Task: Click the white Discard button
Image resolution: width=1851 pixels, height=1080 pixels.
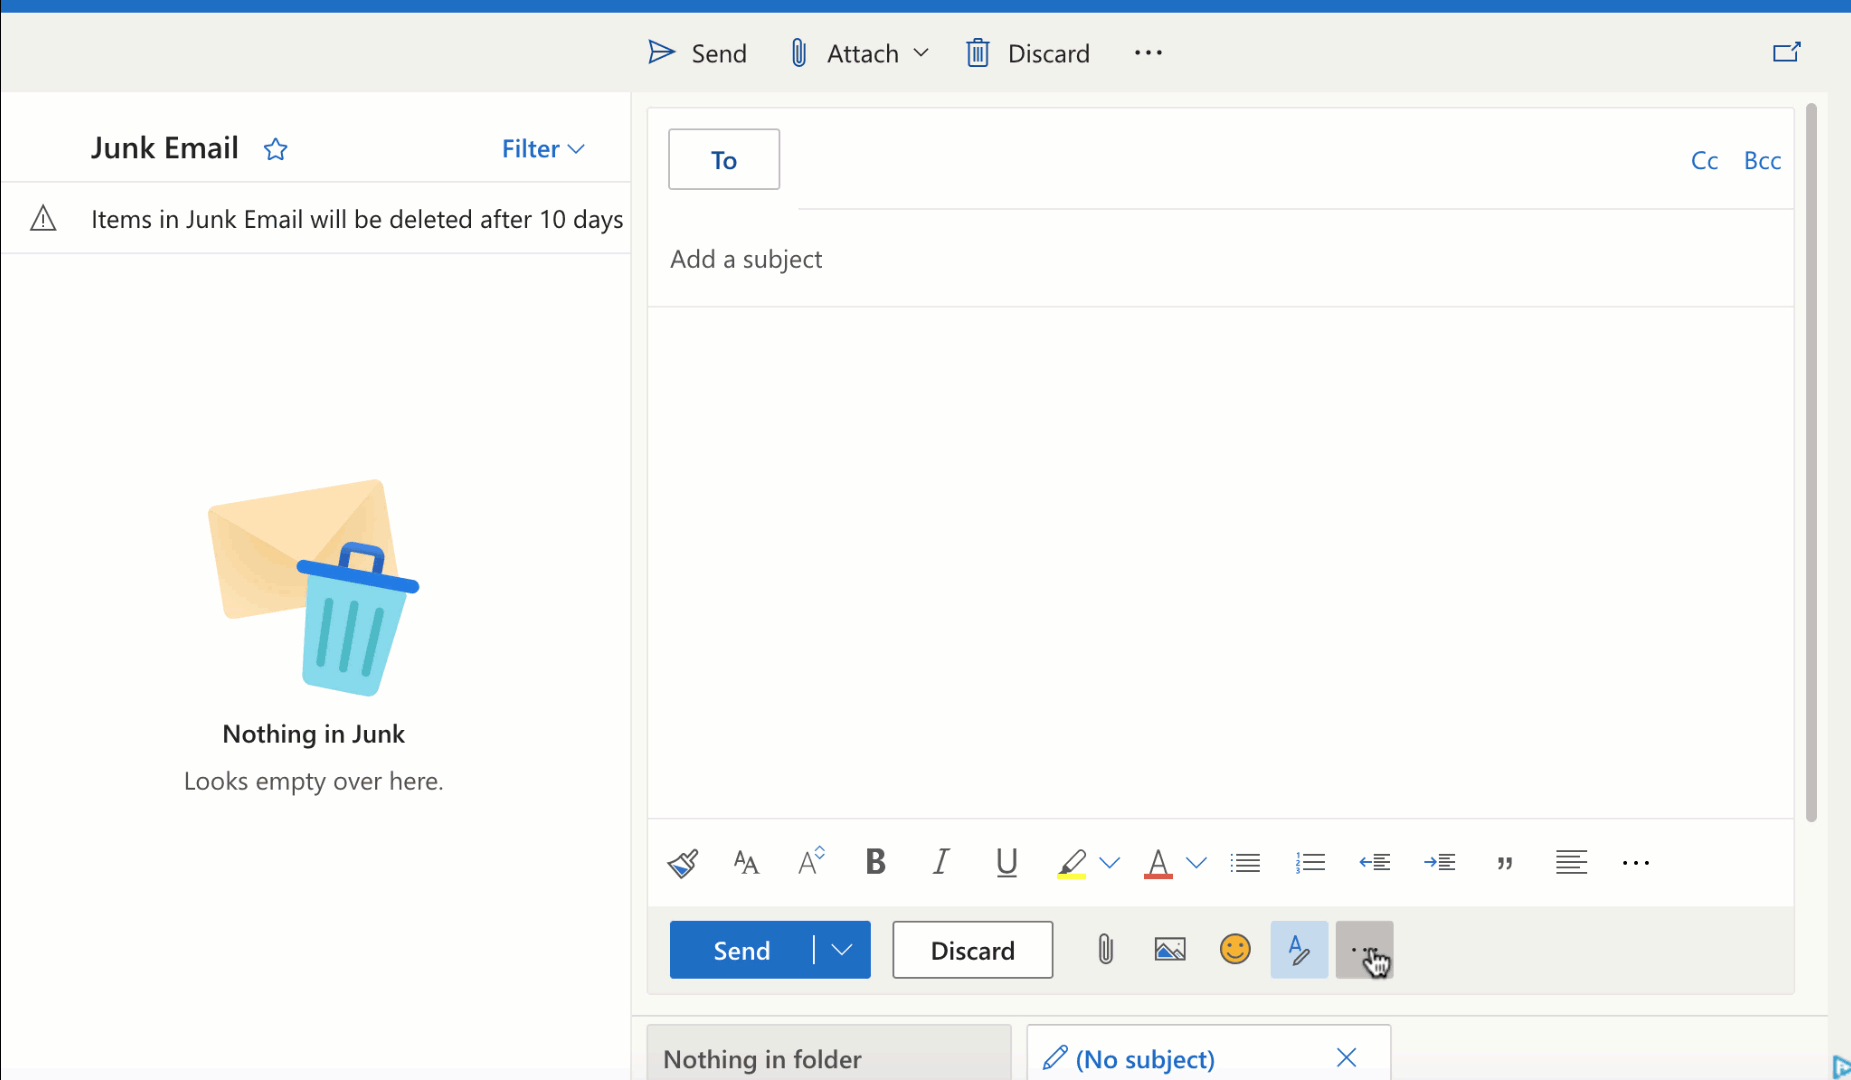Action: 972,950
